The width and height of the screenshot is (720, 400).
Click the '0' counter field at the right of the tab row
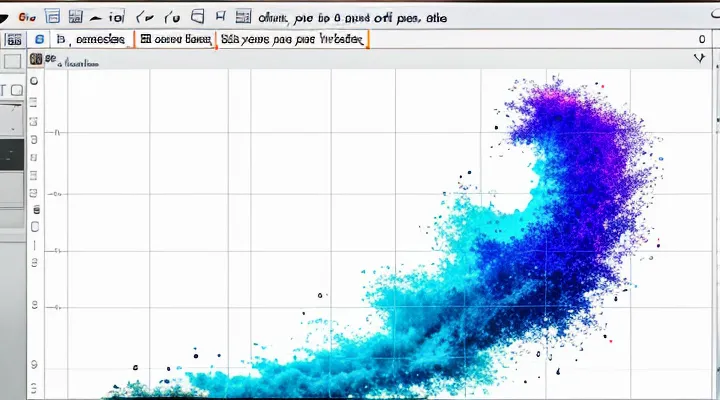tap(701, 39)
